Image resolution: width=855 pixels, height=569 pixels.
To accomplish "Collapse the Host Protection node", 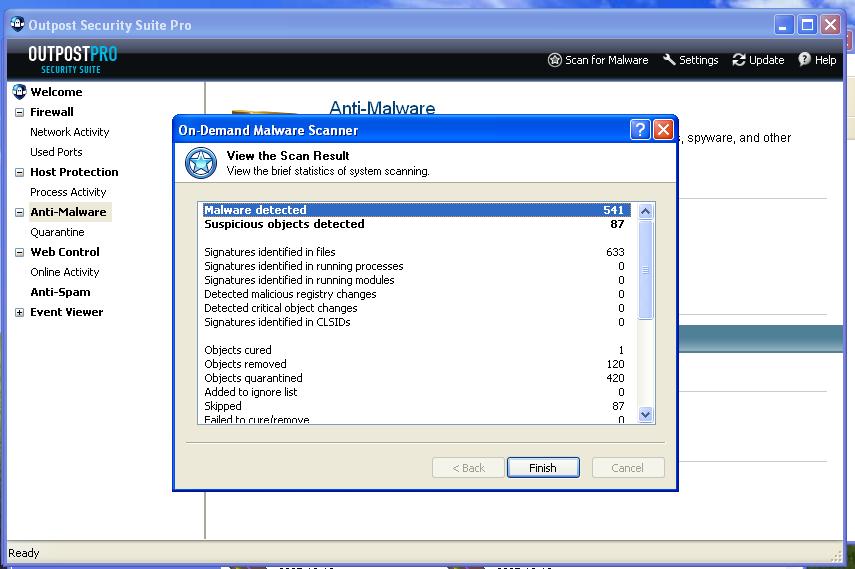I will [x=20, y=172].
